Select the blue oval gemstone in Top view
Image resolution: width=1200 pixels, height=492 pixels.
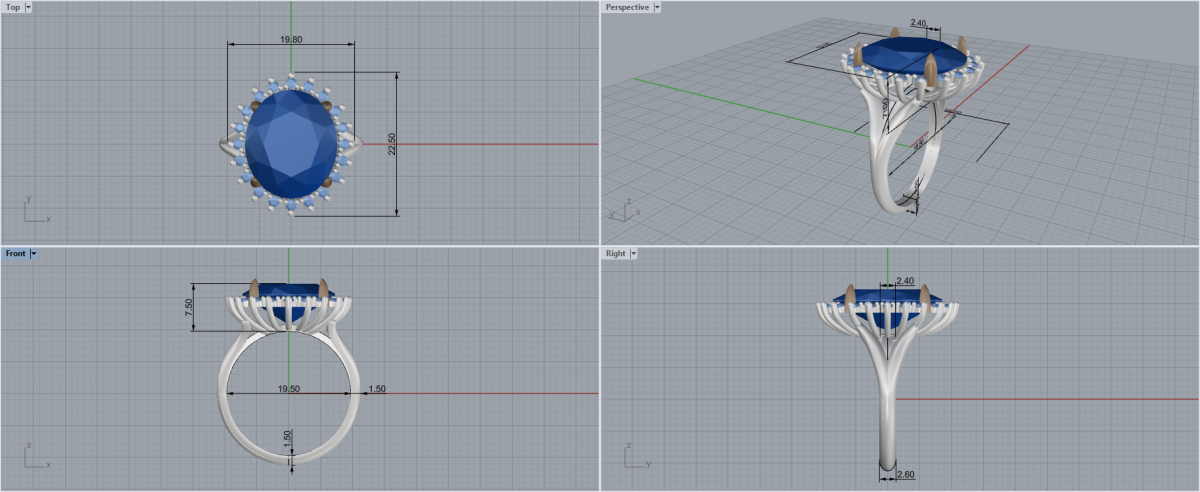(x=289, y=143)
